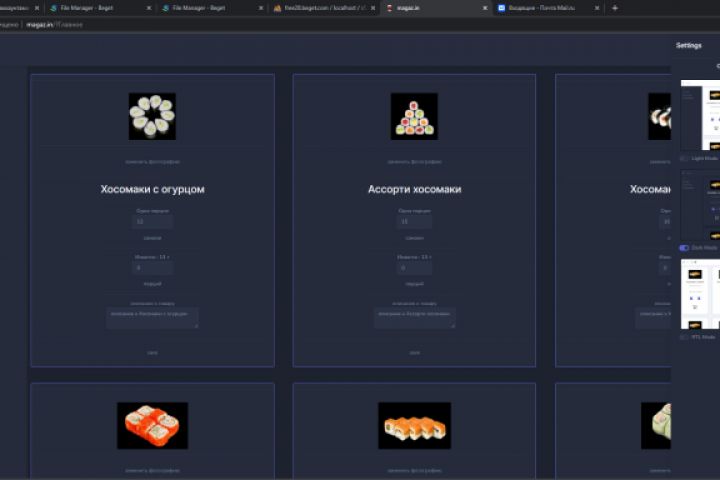Viewport: 720px width, 480px height.
Task: Close the Mail.ru inbox tab
Action: click(597, 8)
